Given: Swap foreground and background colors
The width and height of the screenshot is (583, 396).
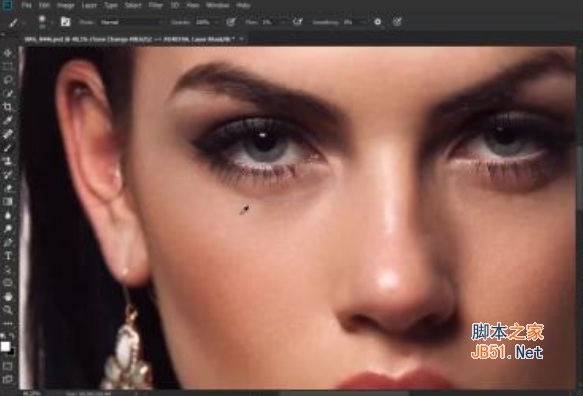Looking at the screenshot, I should tap(12, 336).
